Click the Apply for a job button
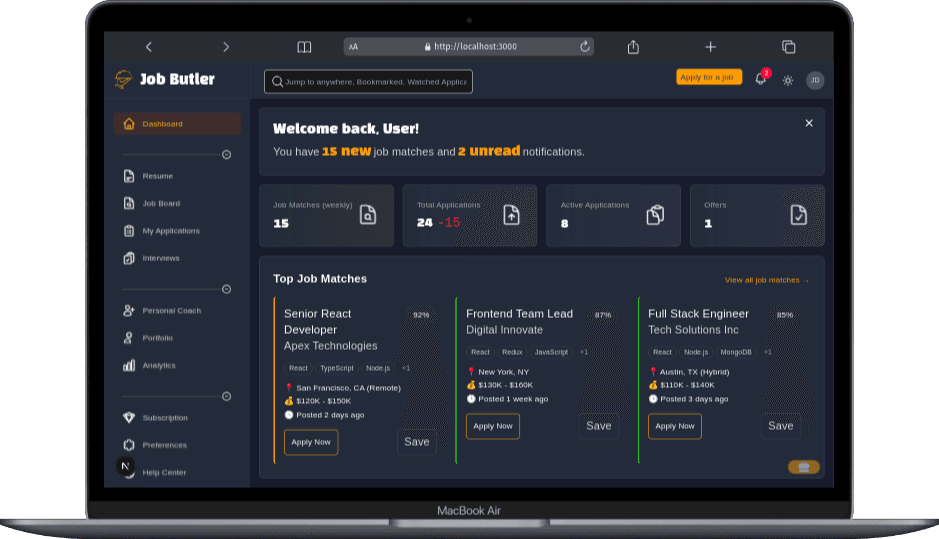This screenshot has width=939, height=539. tap(709, 77)
